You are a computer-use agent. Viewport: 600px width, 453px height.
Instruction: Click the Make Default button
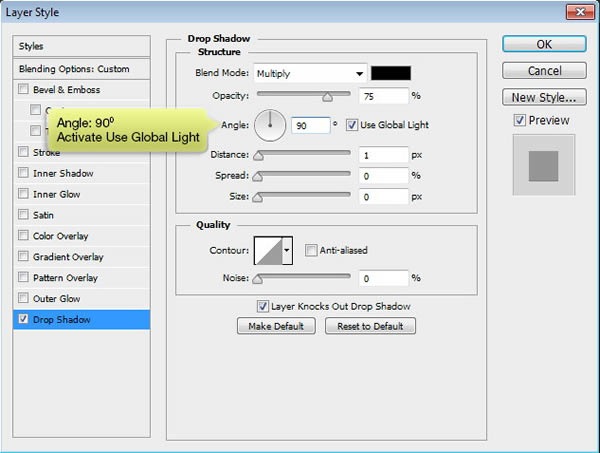pos(276,326)
